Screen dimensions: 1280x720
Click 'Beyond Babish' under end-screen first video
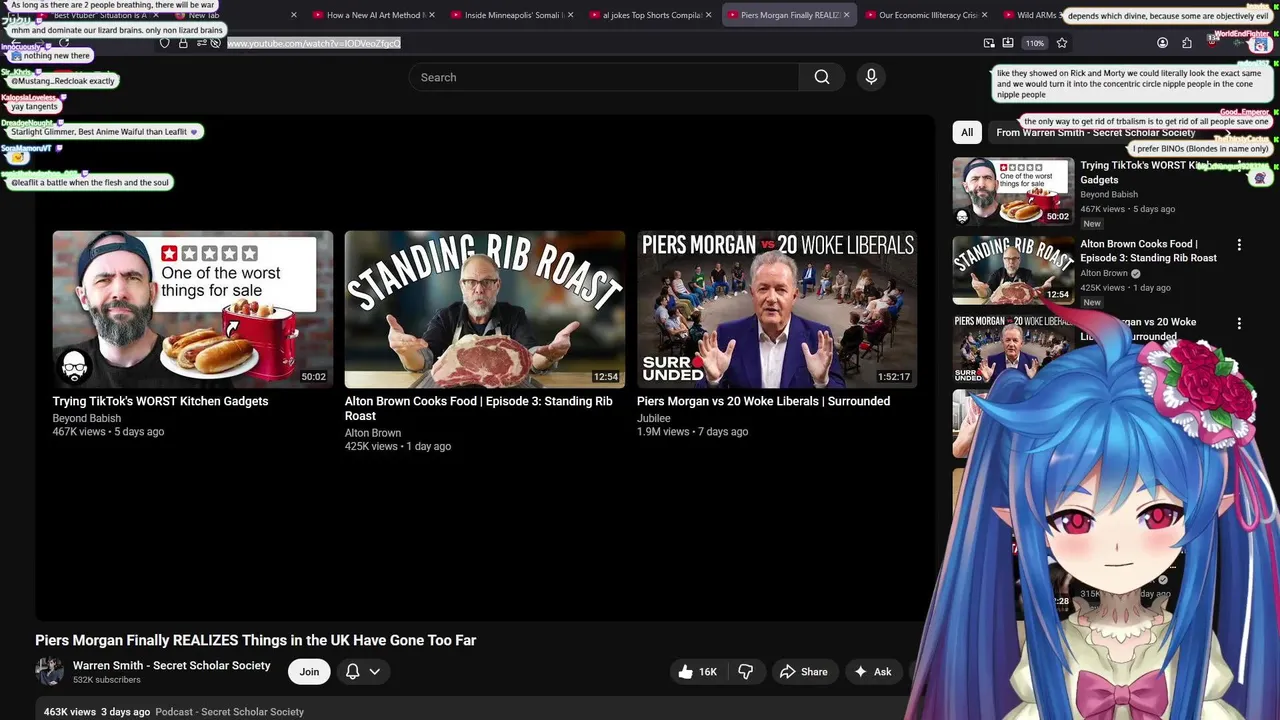pyautogui.click(x=87, y=418)
